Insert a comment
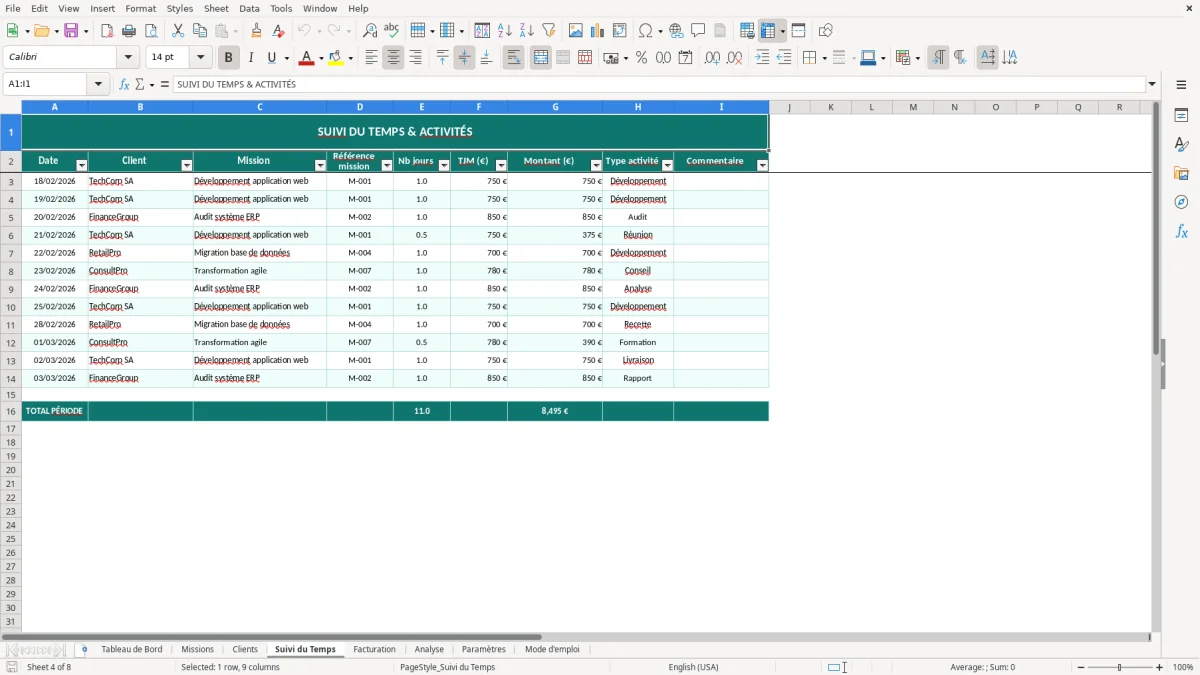This screenshot has width=1200, height=675. point(698,31)
